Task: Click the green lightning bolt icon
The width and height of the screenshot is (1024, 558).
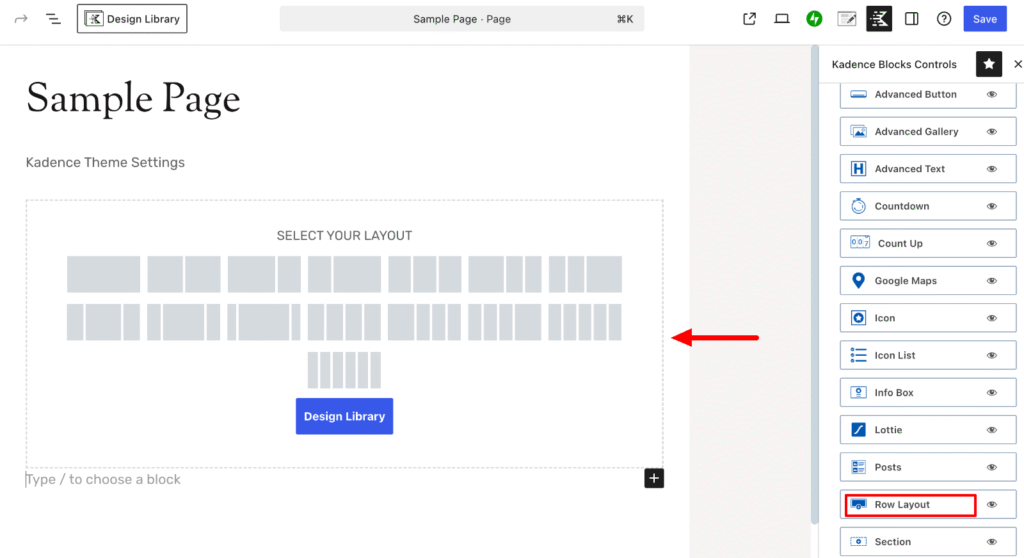Action: pyautogui.click(x=814, y=19)
